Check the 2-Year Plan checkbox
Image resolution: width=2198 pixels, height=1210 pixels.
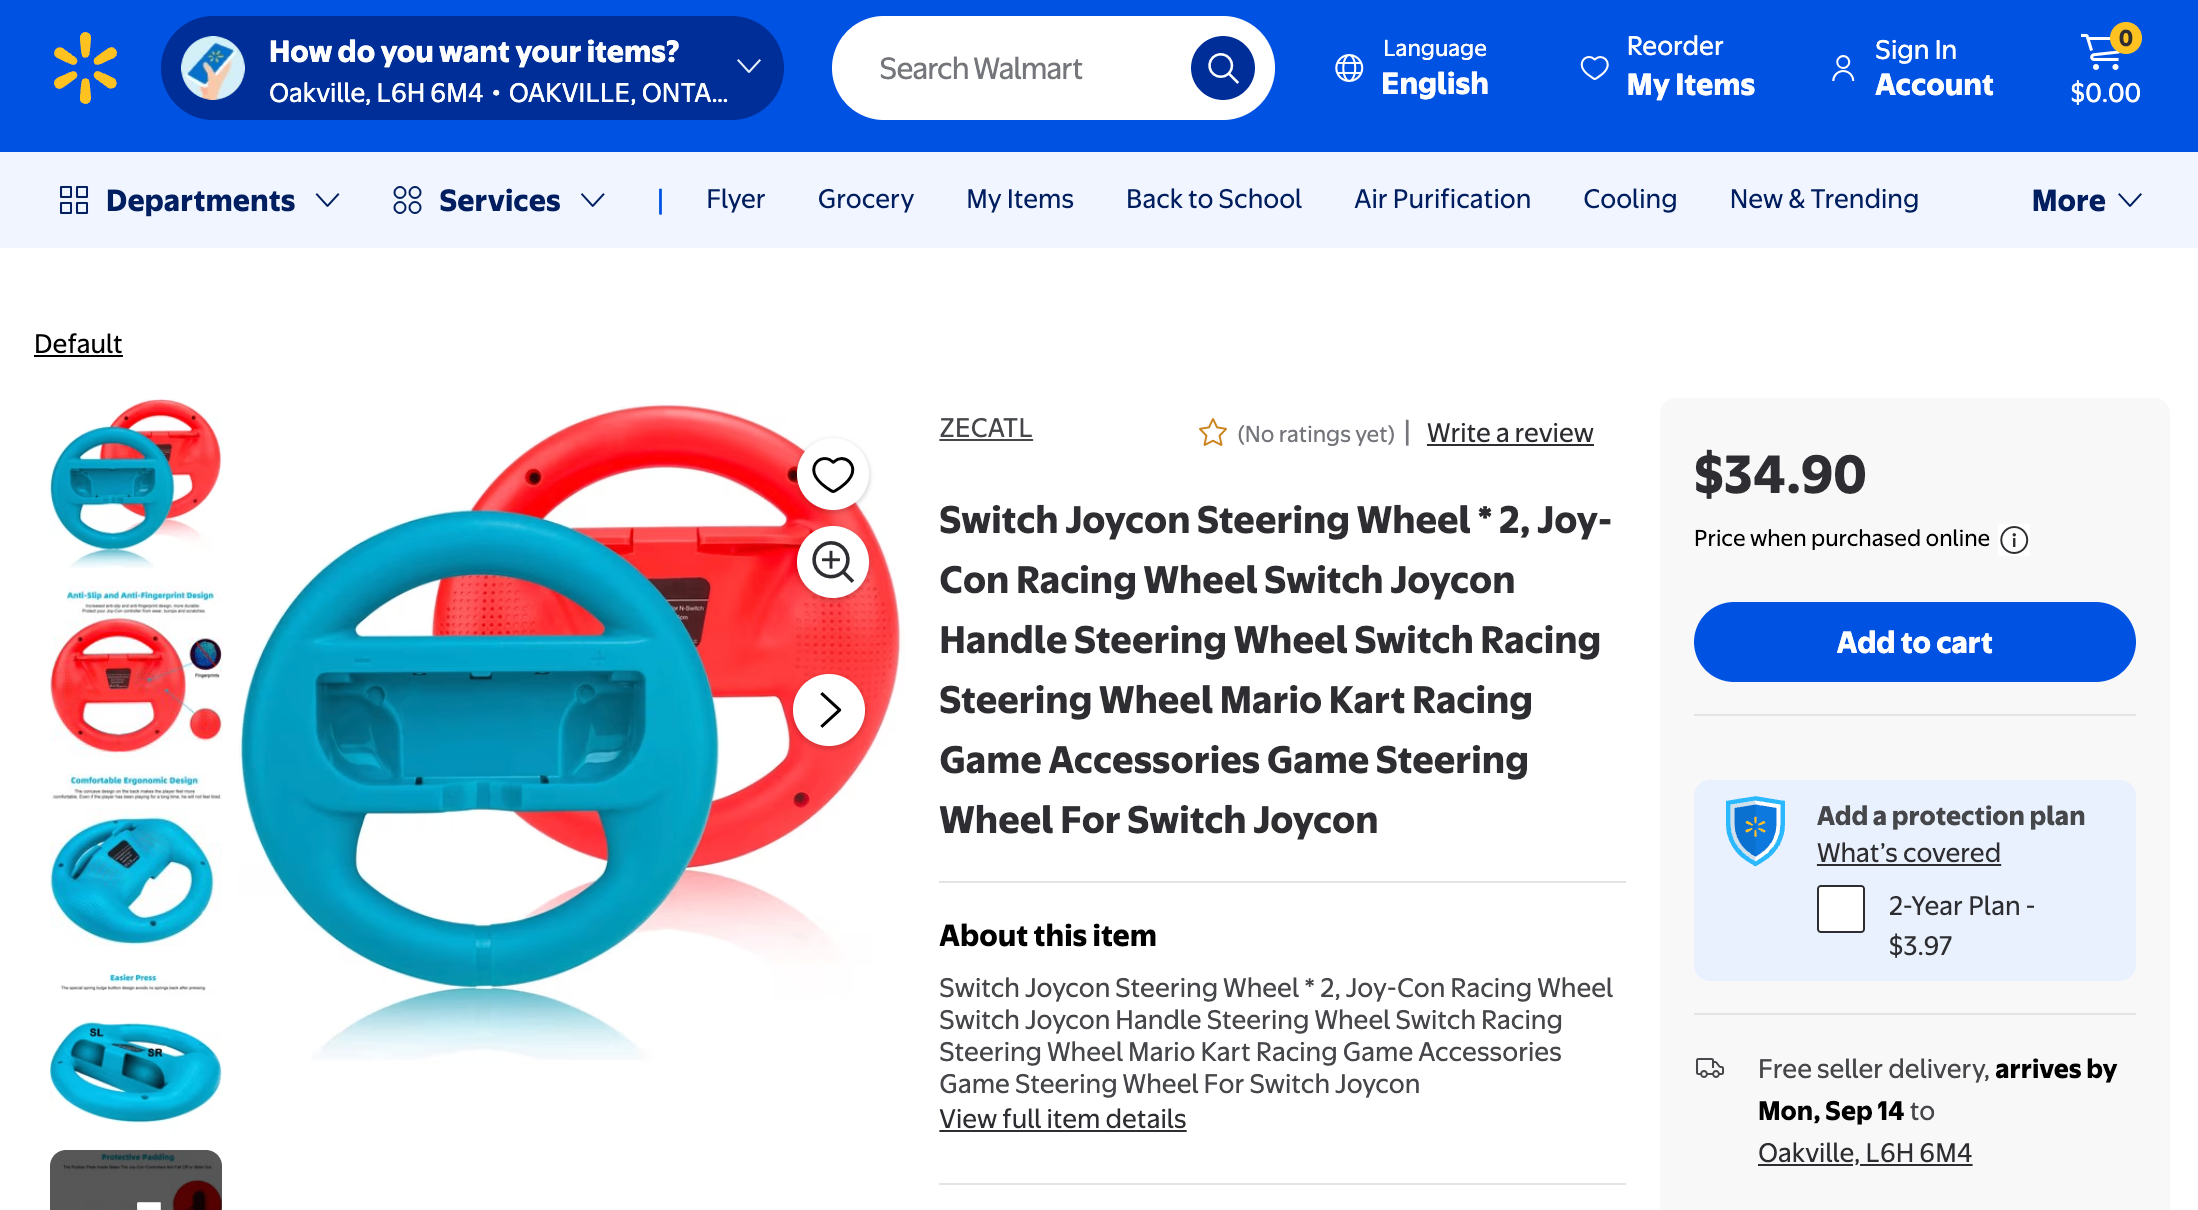1840,909
